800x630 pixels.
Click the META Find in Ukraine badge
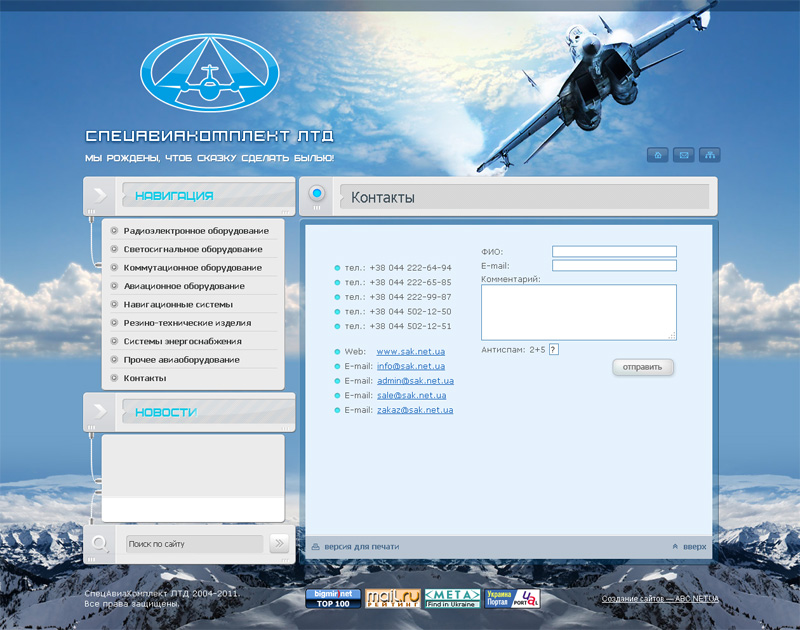452,598
